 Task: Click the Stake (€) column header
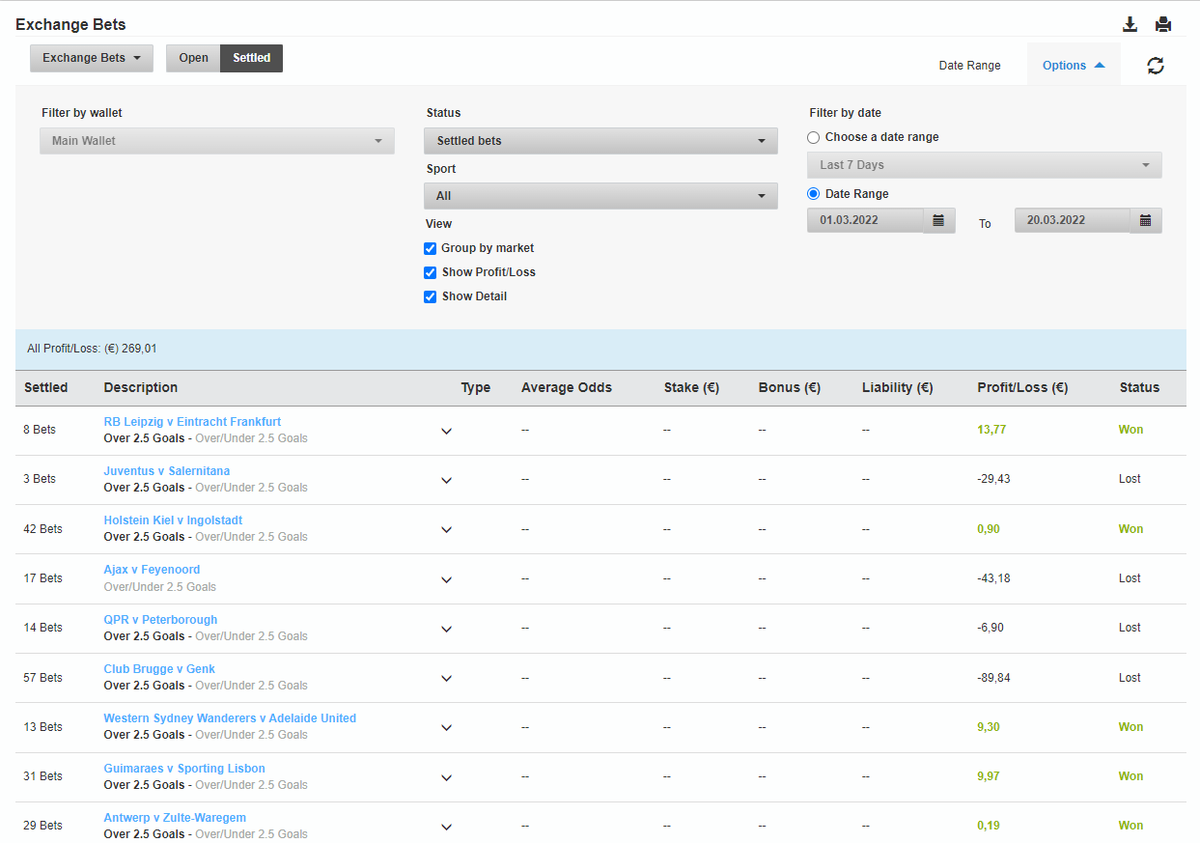pyautogui.click(x=692, y=388)
